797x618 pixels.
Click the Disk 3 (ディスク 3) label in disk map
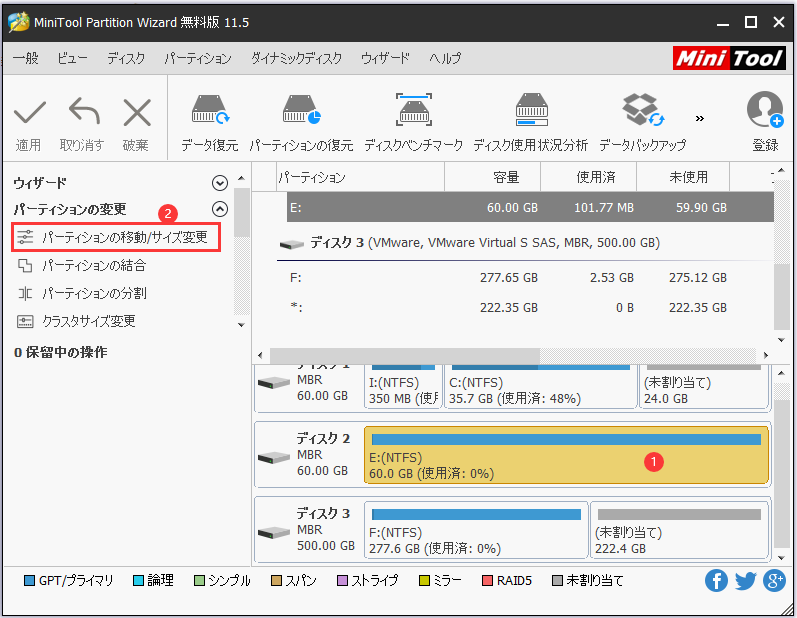coord(323,513)
